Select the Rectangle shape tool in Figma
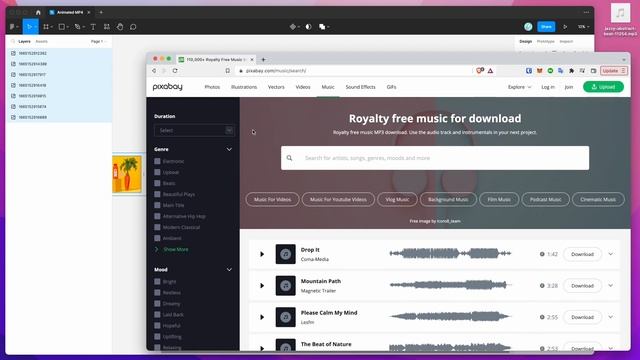 coord(61,27)
